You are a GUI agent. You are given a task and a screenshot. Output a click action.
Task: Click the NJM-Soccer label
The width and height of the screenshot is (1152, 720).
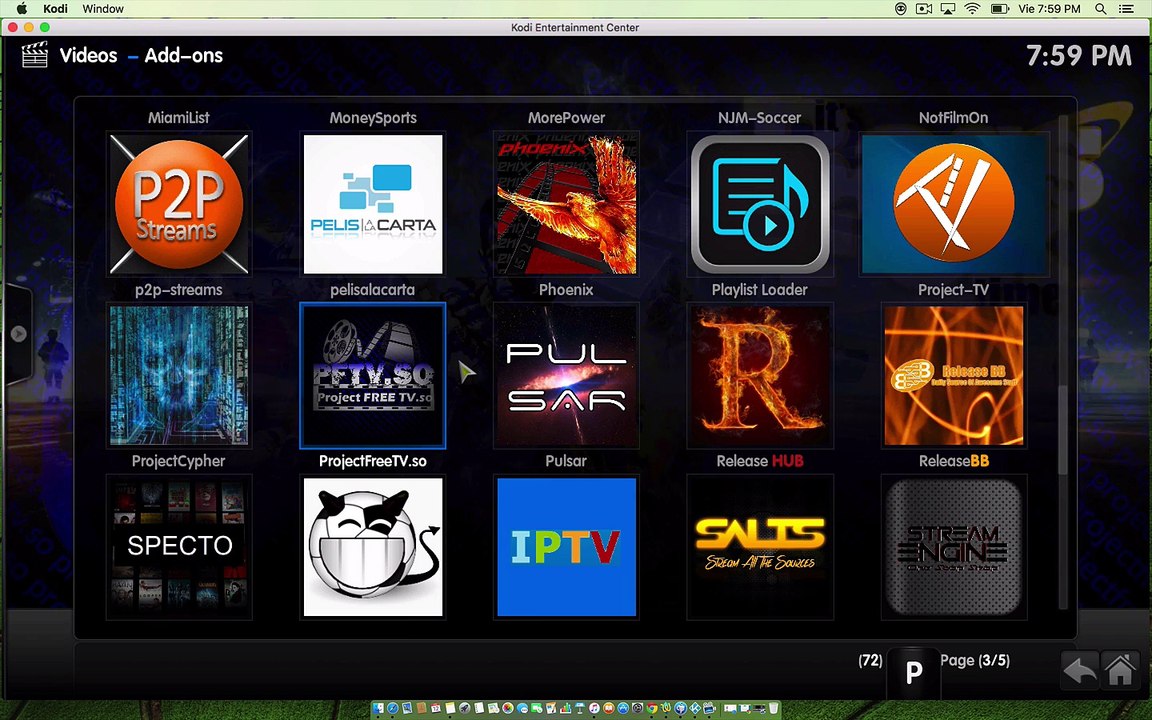click(x=760, y=118)
